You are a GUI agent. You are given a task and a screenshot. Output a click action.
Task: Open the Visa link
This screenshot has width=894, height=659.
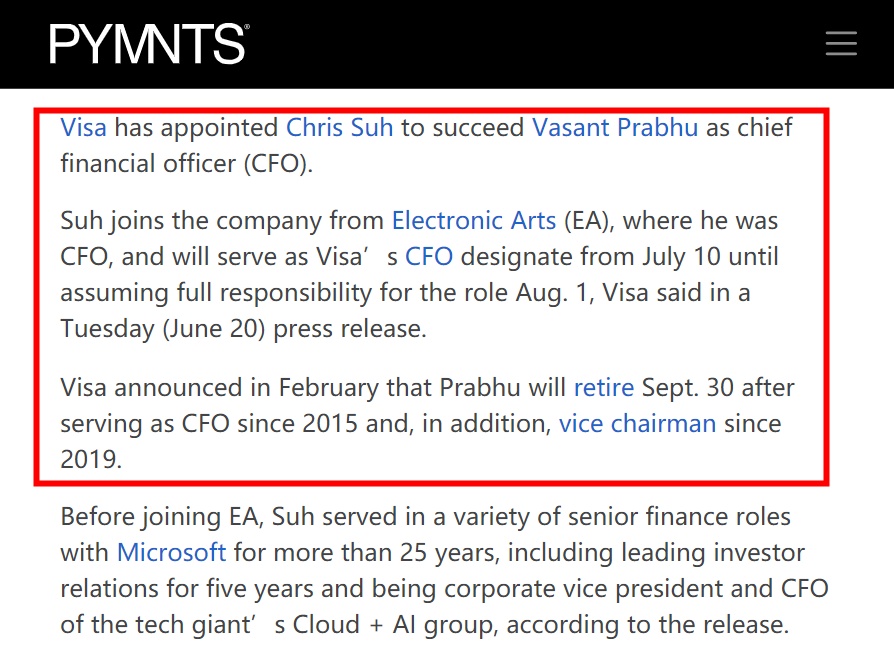coord(83,127)
